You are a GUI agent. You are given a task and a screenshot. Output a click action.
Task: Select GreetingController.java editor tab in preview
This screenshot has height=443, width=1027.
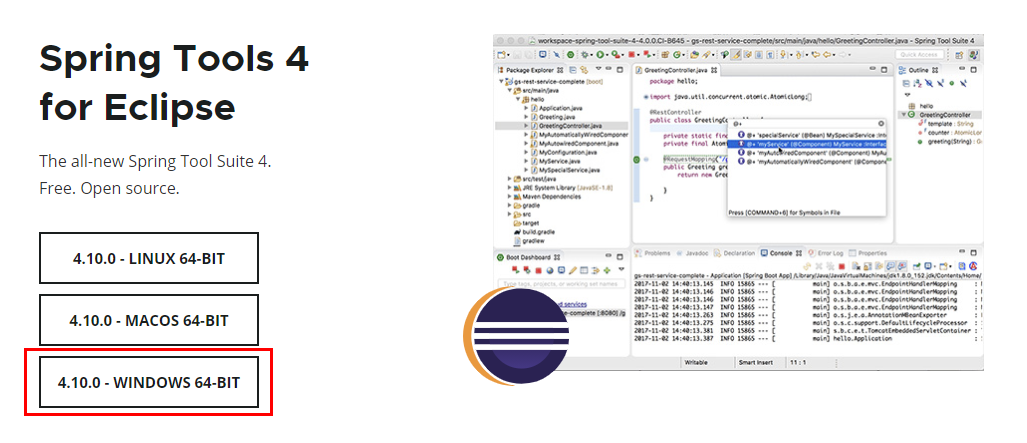click(x=677, y=70)
